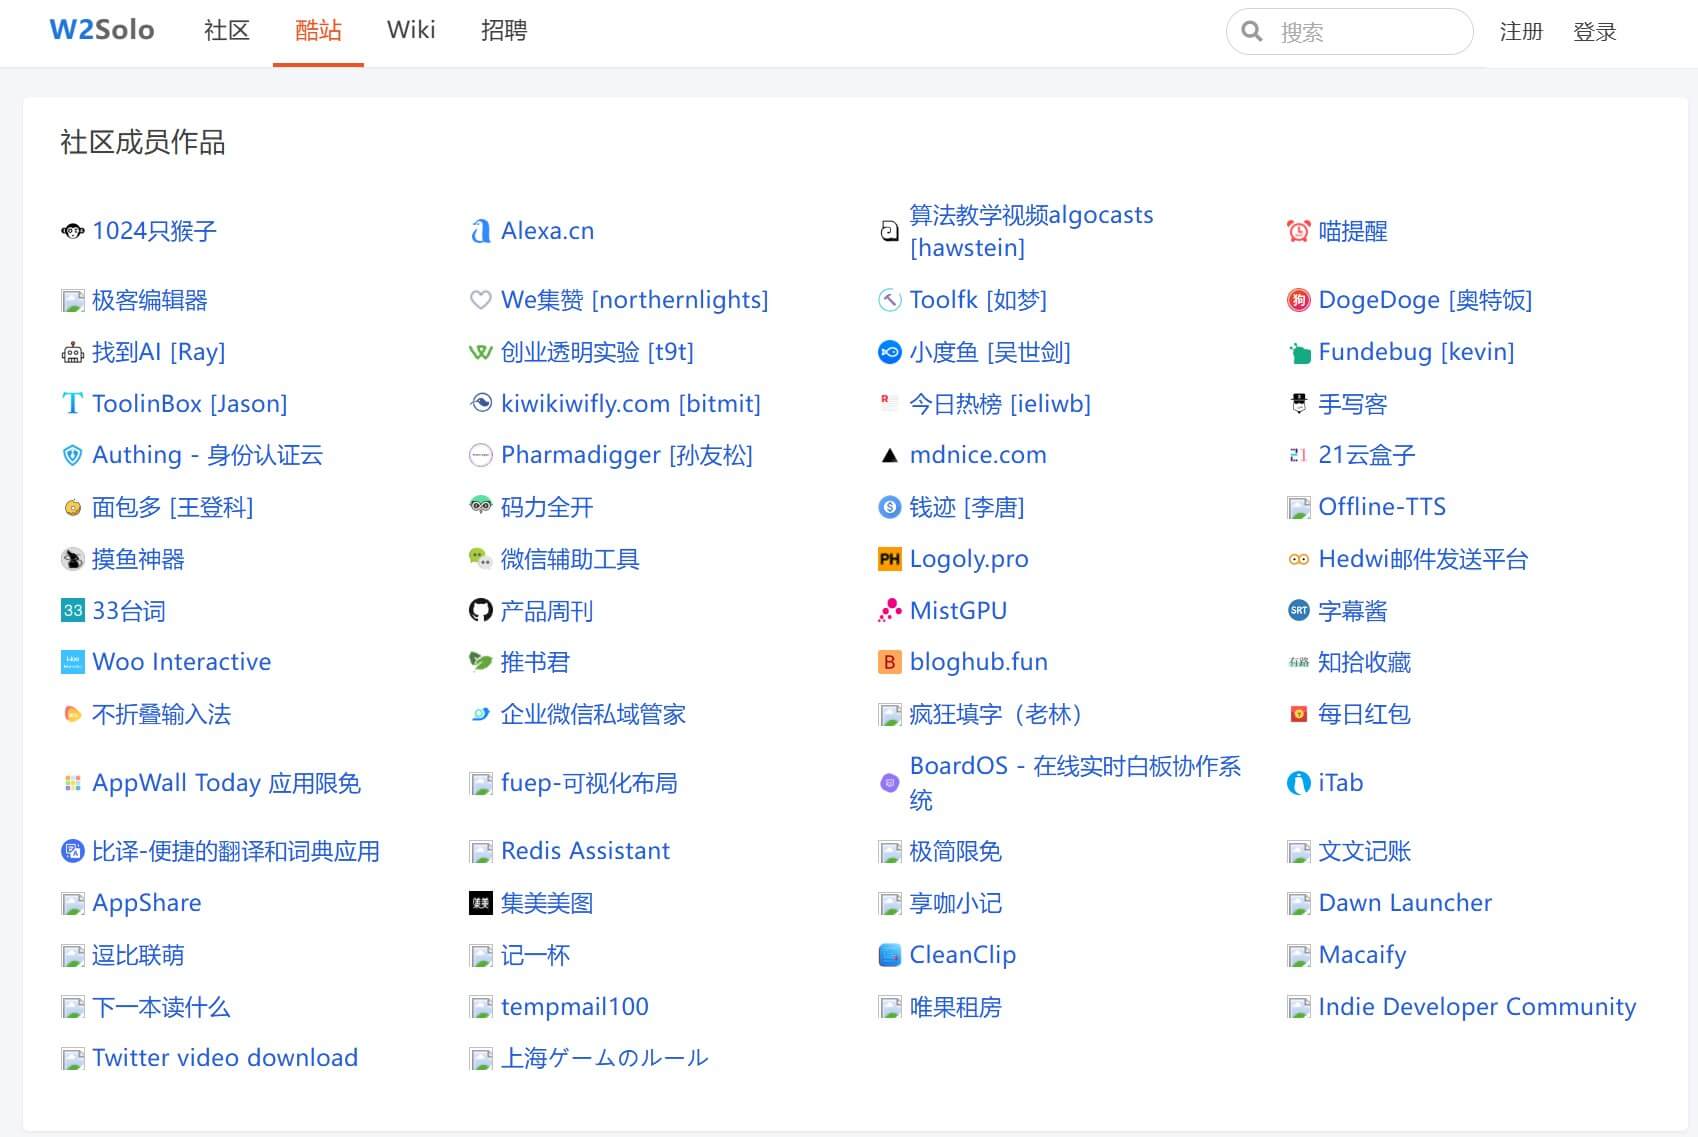
Task: Click the alarm clock icon for 喵提醒
Action: point(1298,231)
